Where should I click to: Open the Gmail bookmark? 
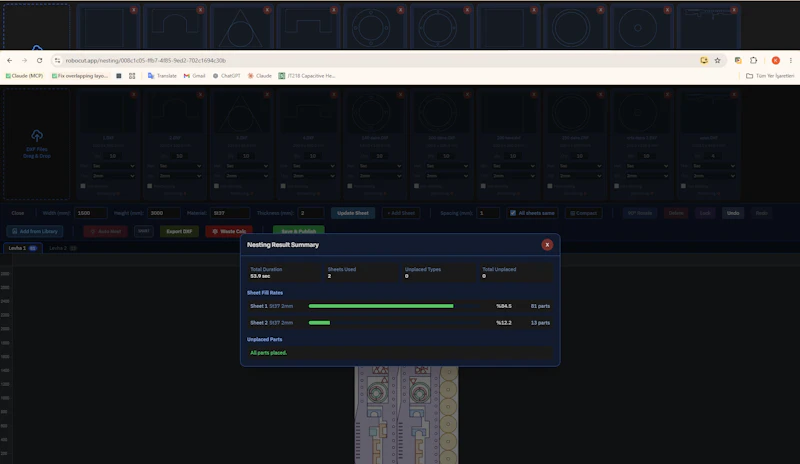tap(194, 76)
